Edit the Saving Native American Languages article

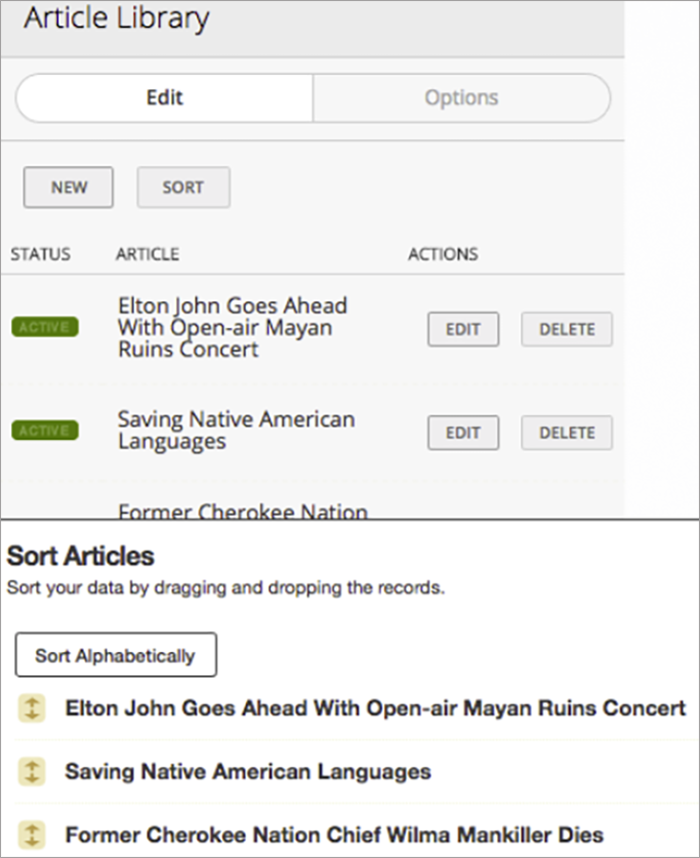pos(463,433)
